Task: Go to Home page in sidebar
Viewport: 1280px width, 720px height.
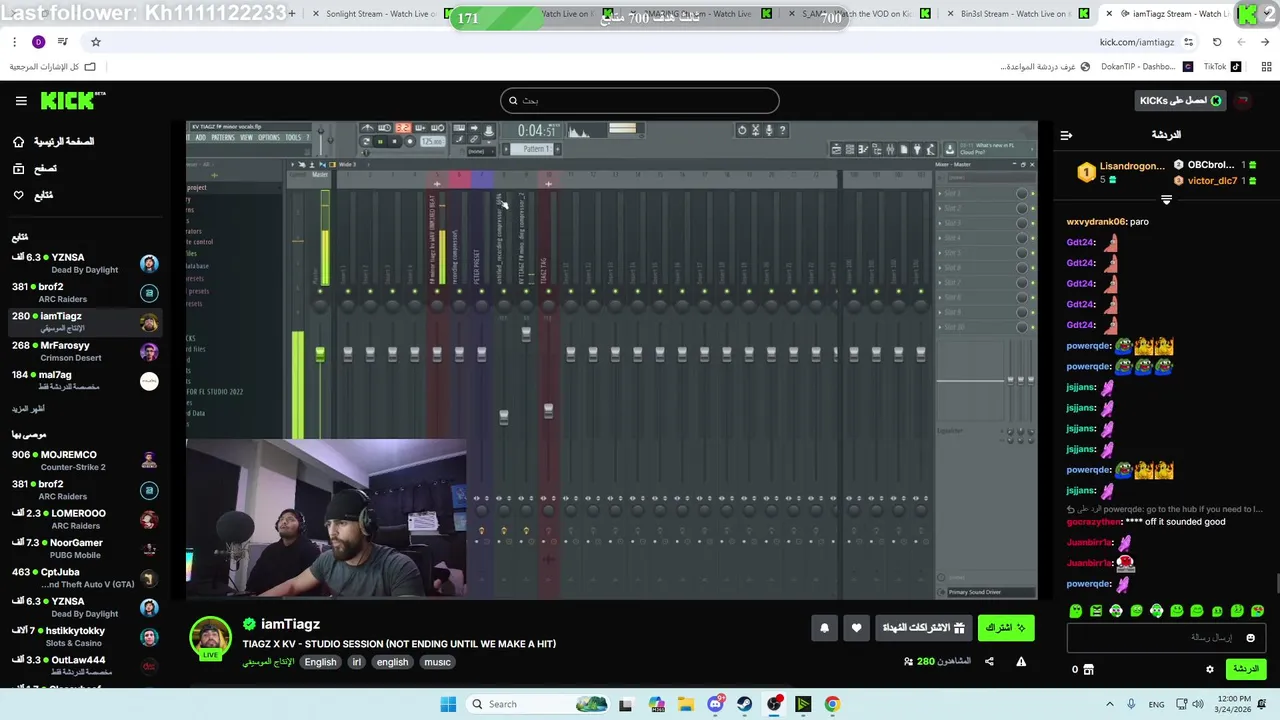Action: (55, 142)
